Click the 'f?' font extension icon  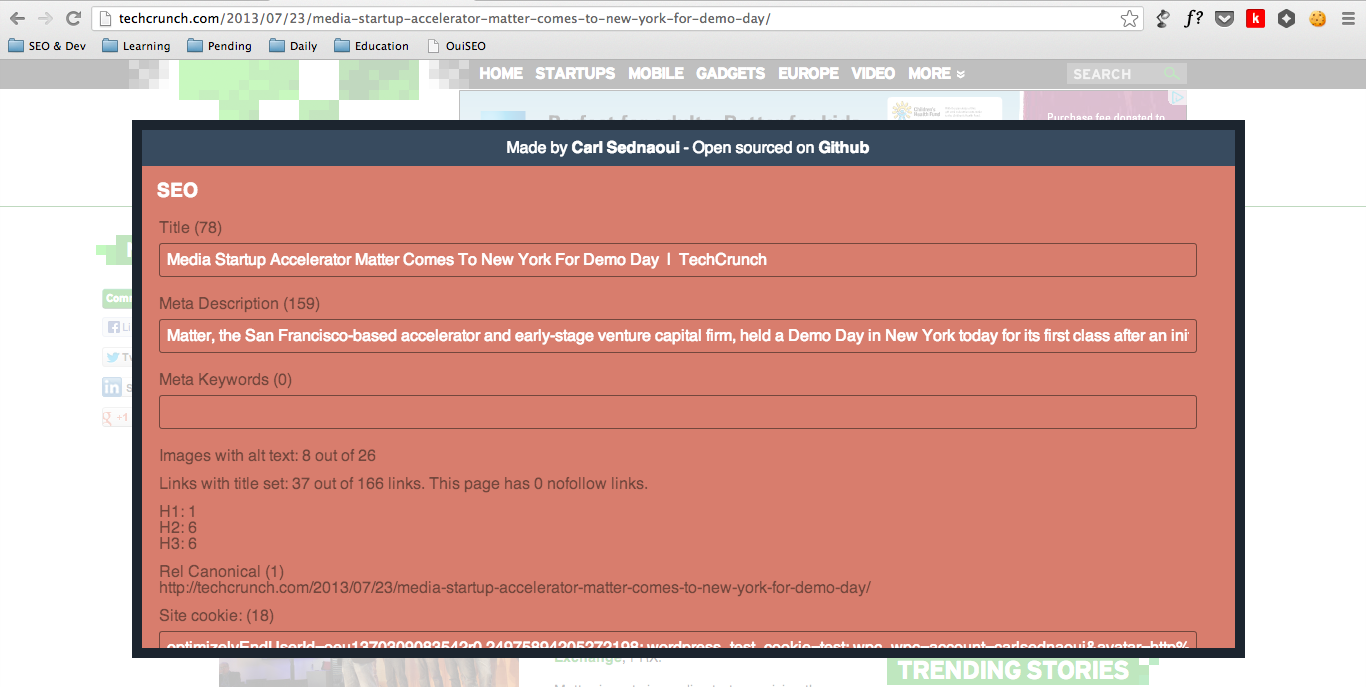pyautogui.click(x=1192, y=18)
